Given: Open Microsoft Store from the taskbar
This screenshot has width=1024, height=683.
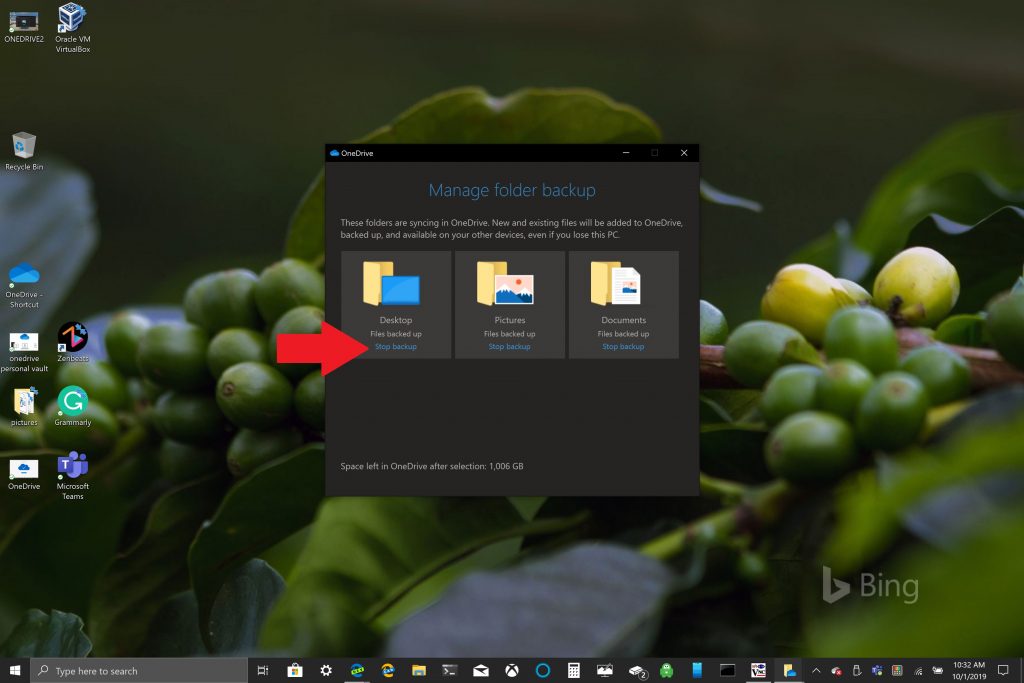Looking at the screenshot, I should click(295, 671).
